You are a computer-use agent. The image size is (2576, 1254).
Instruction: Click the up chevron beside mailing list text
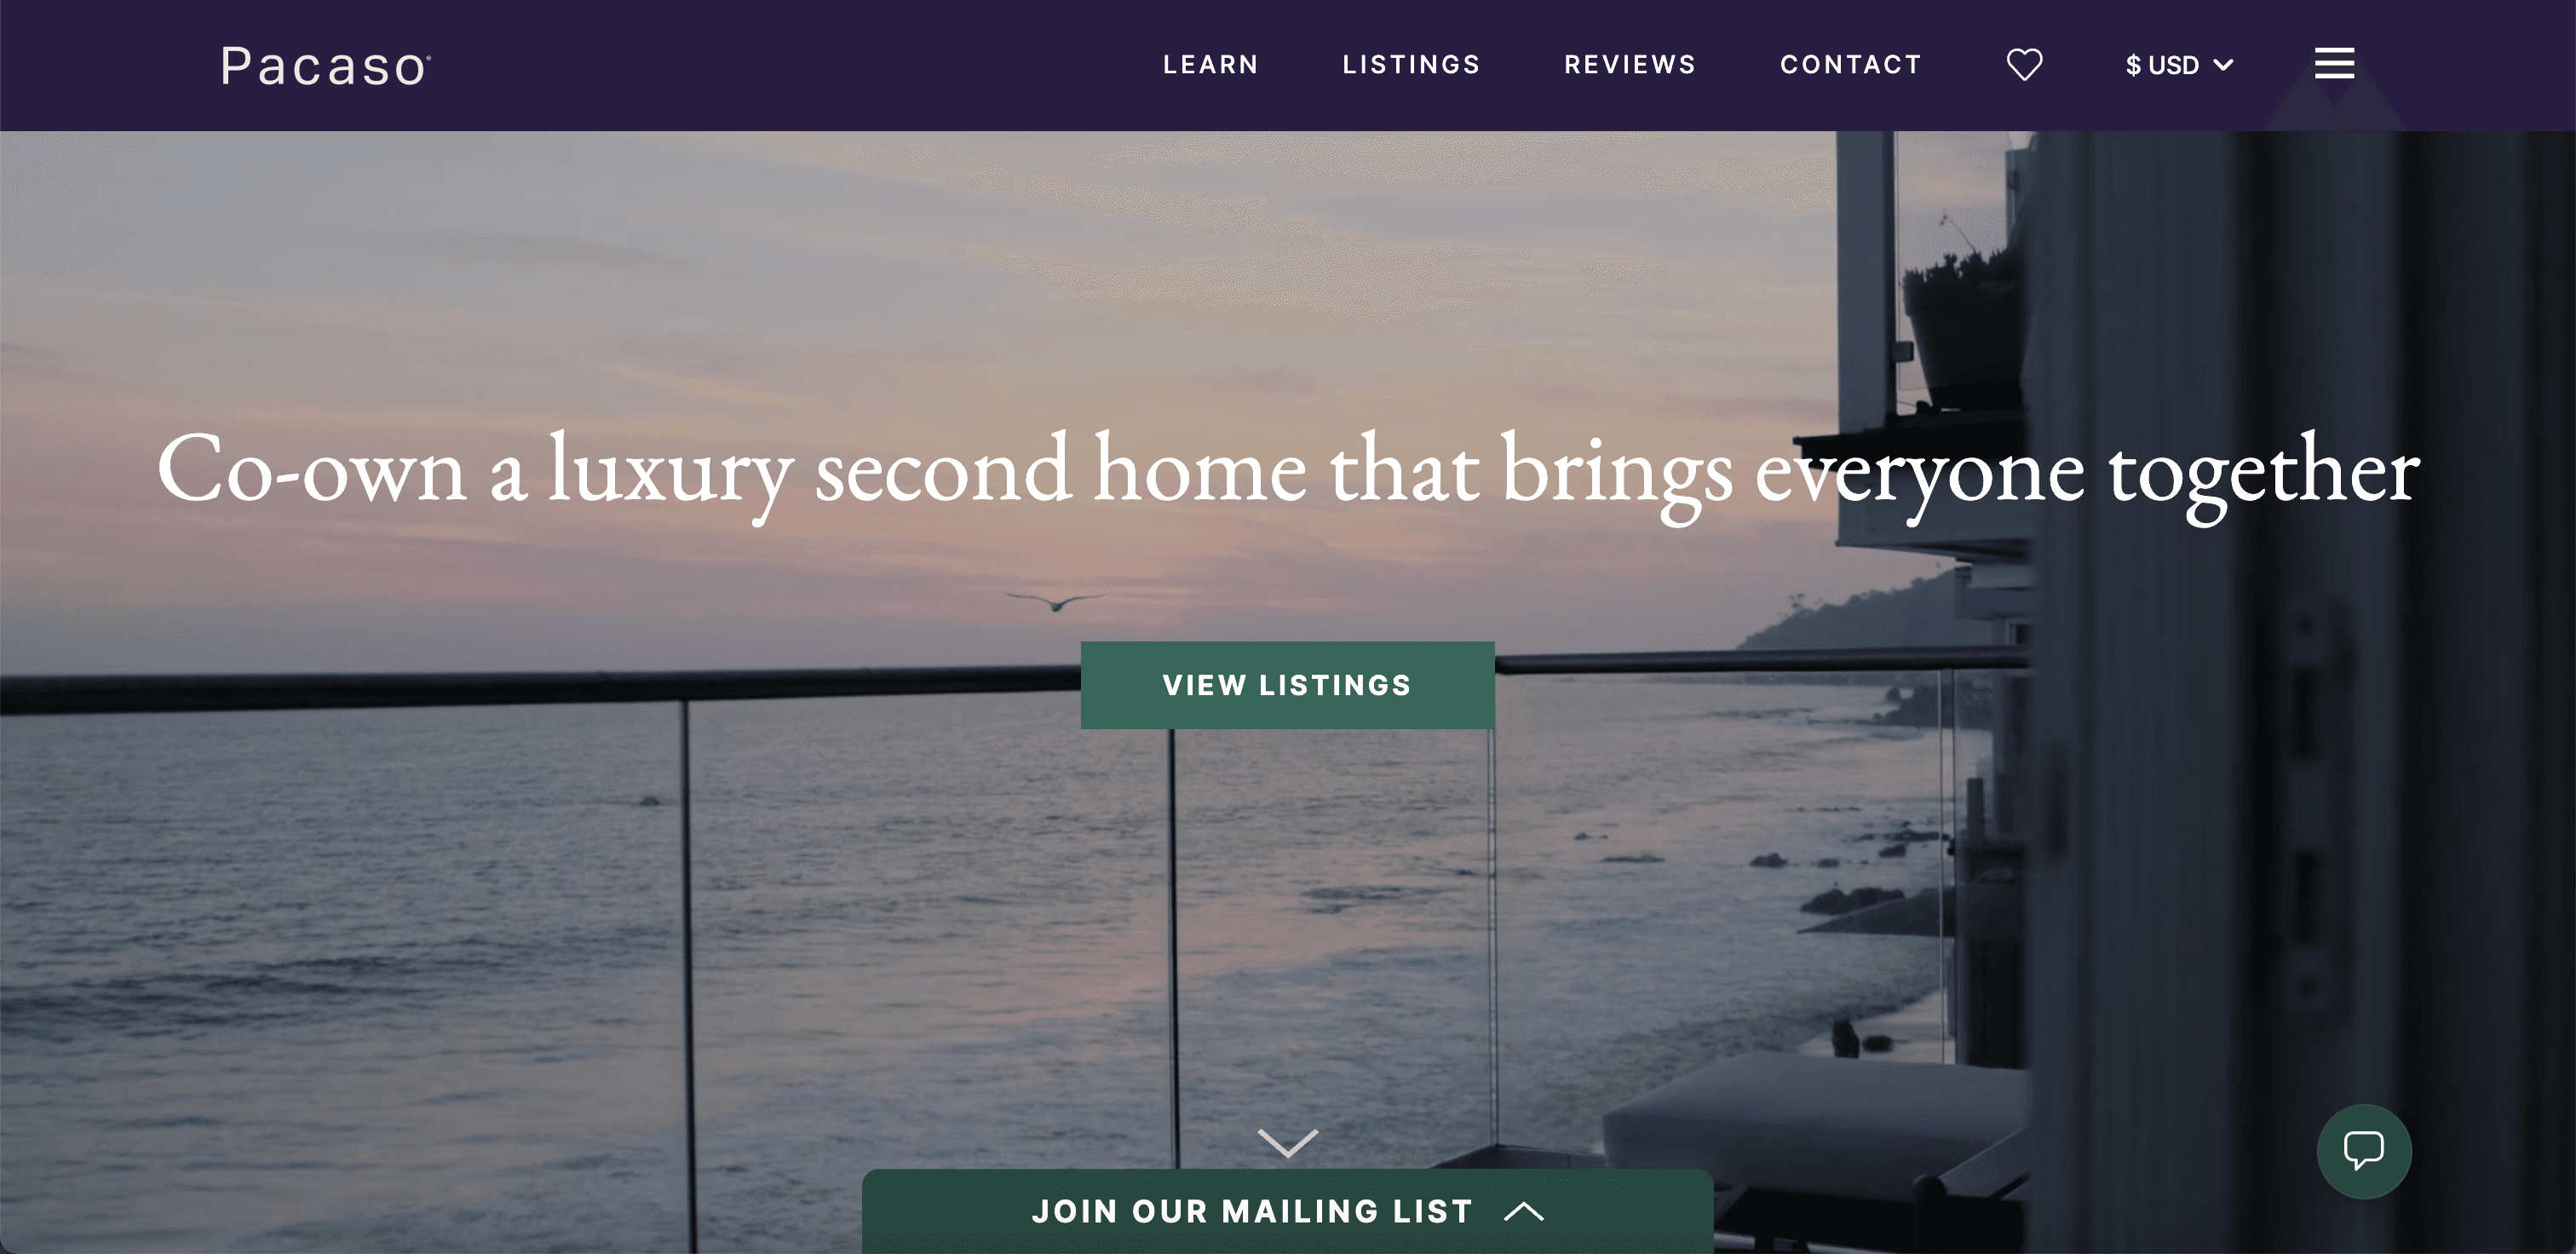click(x=1524, y=1211)
